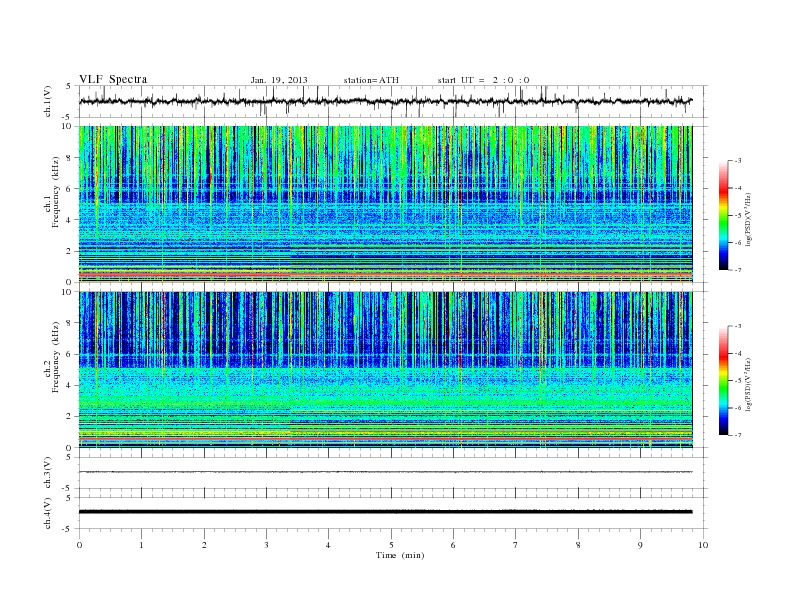The image size is (792, 612).
Task: Select the ch.2 spectrogram panel
Action: point(385,370)
